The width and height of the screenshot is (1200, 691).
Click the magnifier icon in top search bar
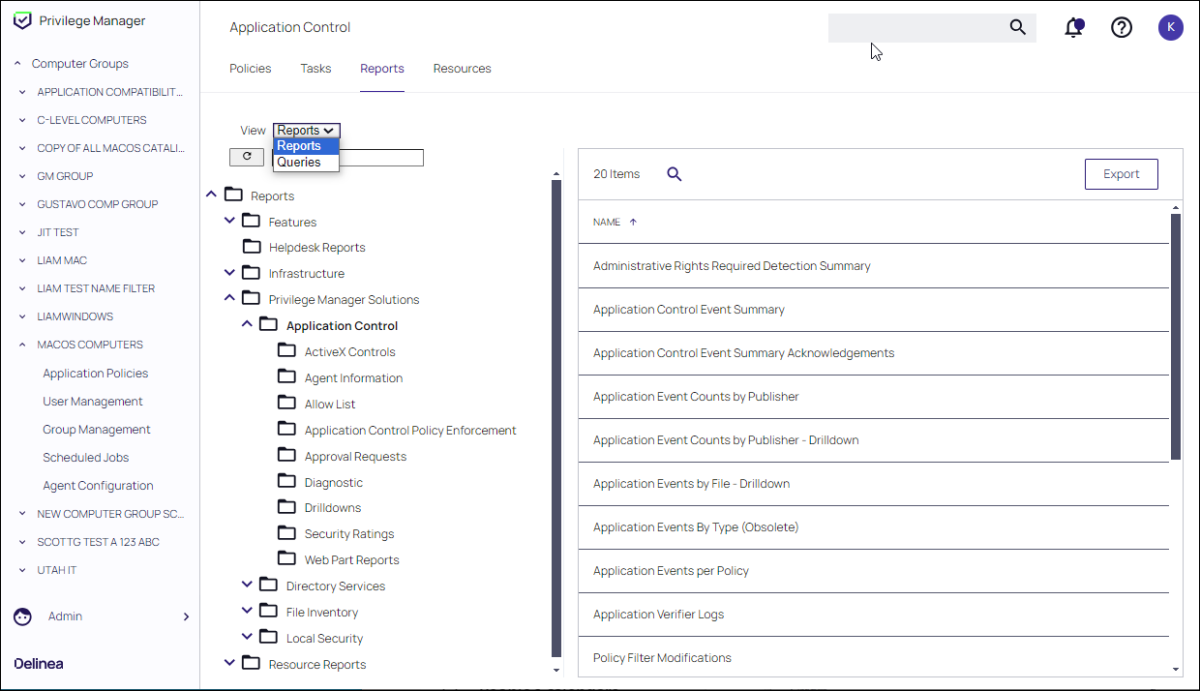[x=1017, y=28]
